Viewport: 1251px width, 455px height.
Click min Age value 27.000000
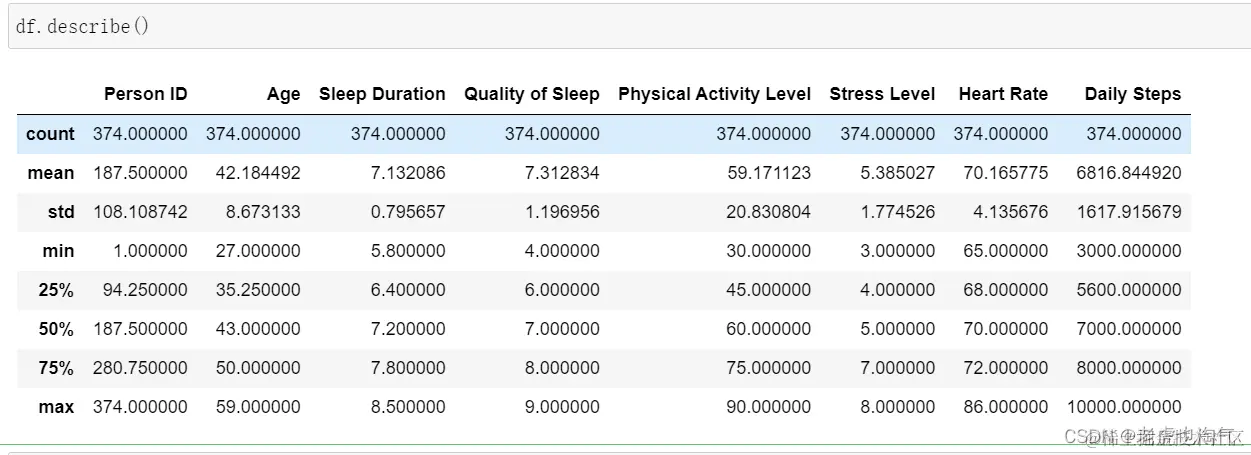pyautogui.click(x=258, y=251)
